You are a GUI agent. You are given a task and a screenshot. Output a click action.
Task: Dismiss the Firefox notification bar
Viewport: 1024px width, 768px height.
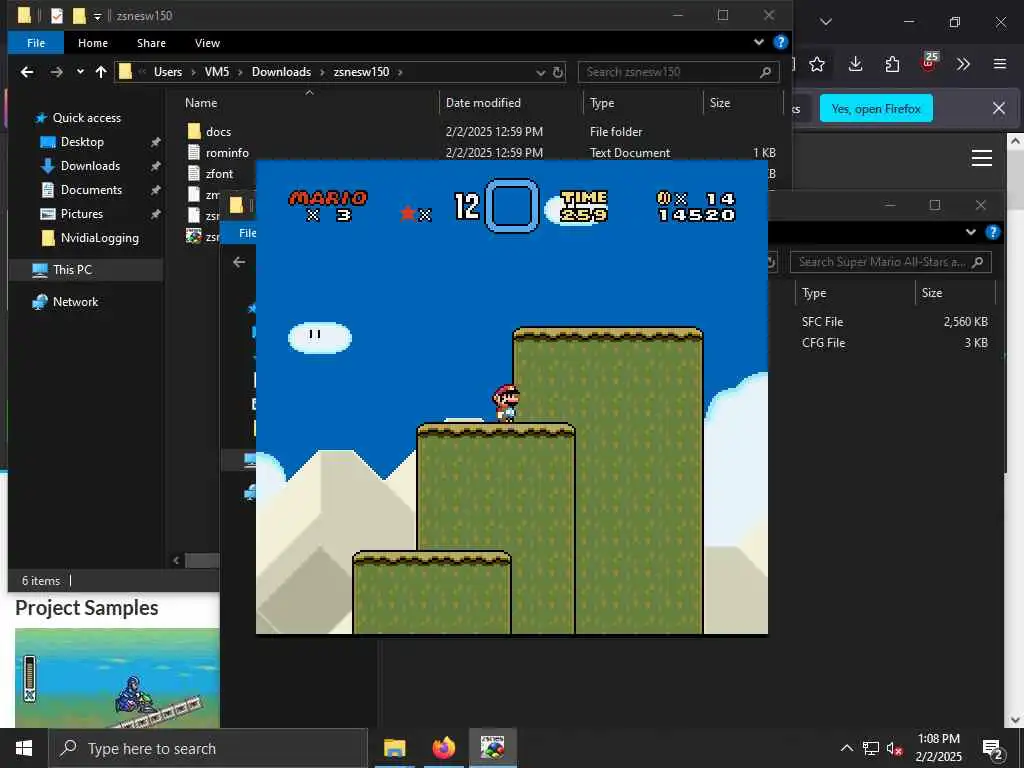[999, 108]
